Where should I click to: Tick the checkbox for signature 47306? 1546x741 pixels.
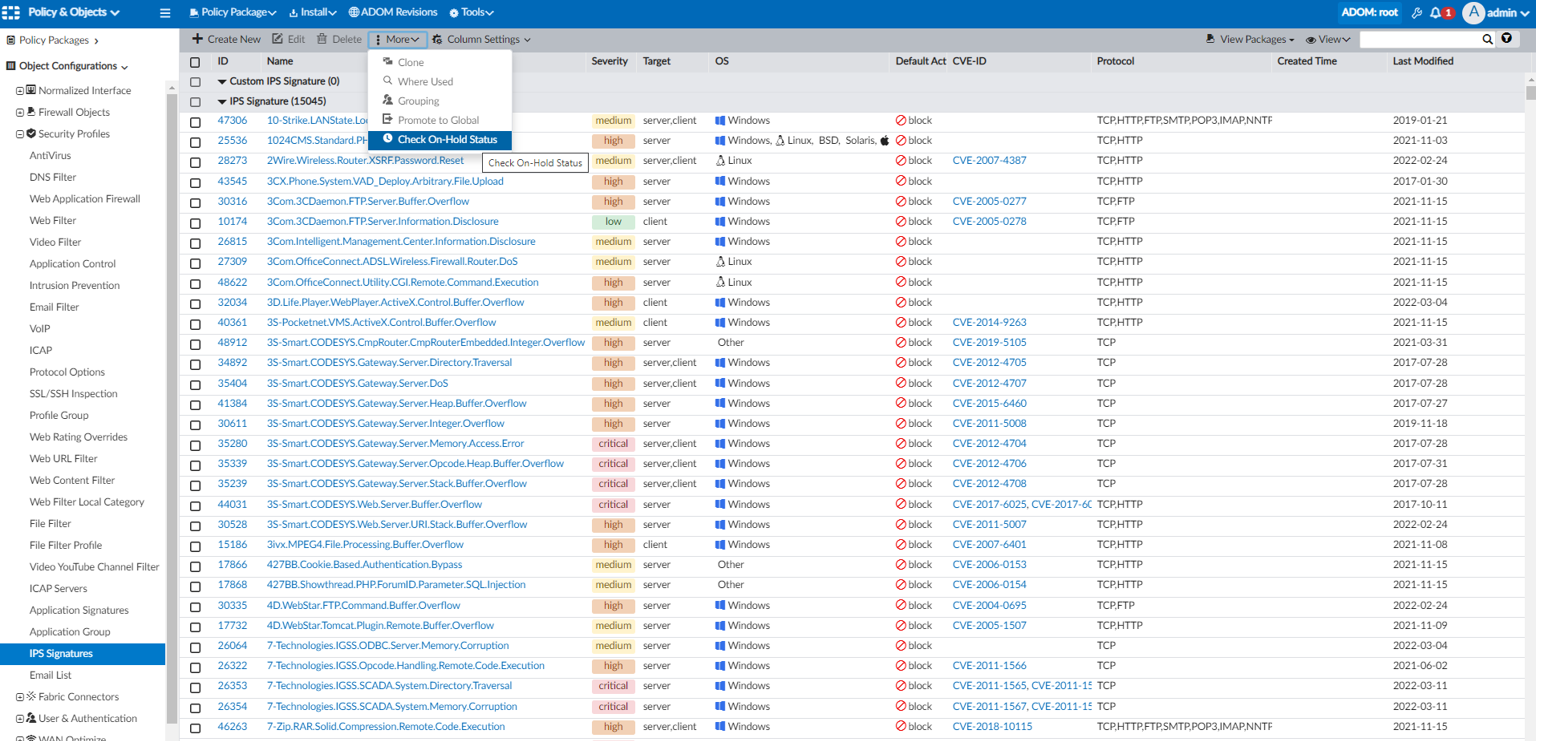195,122
